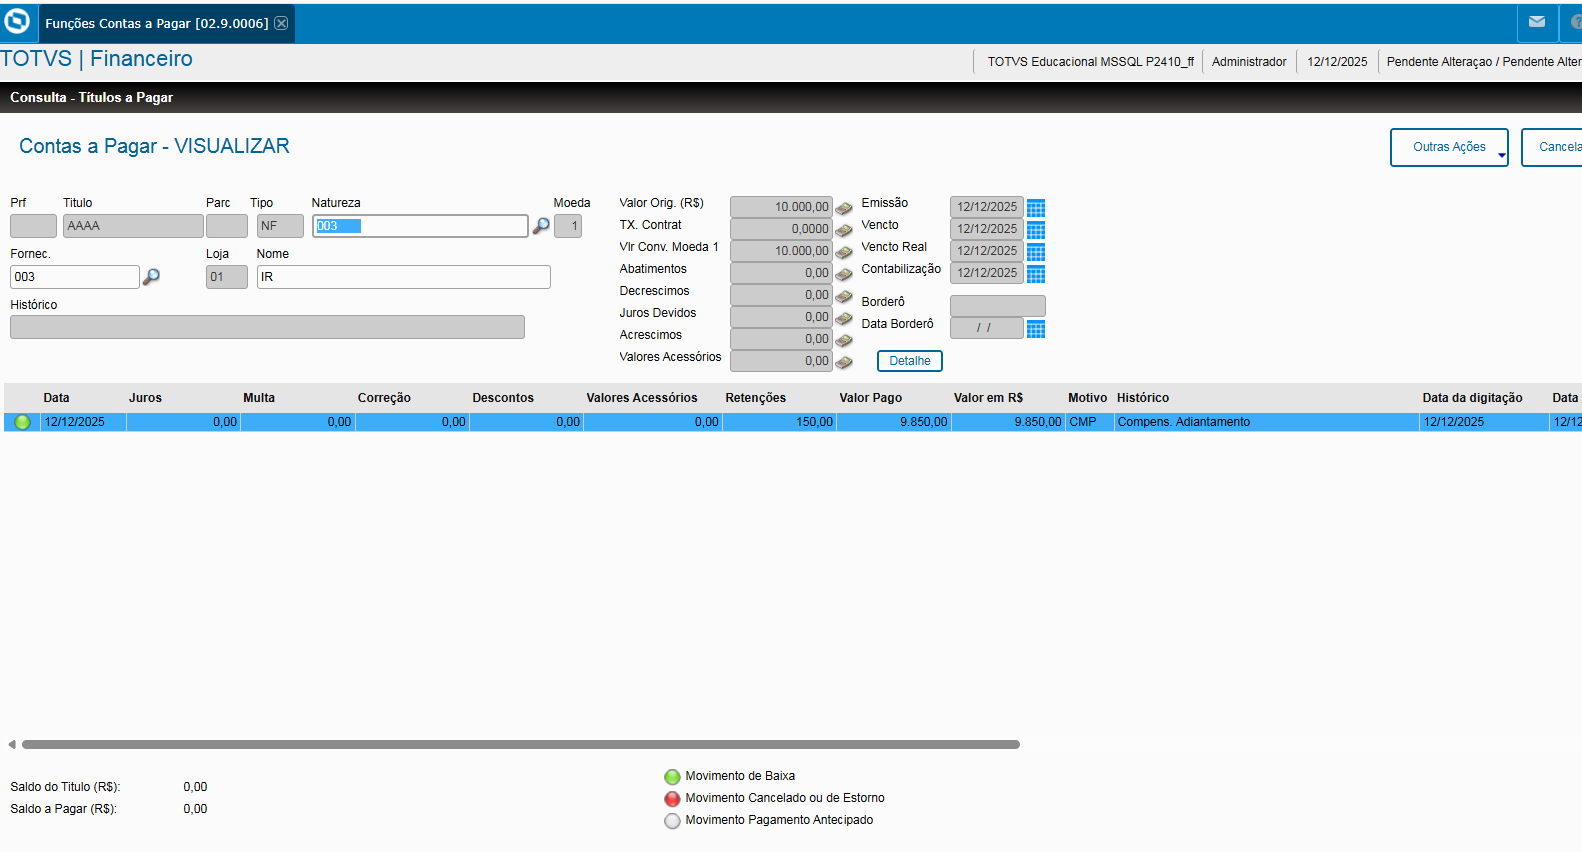
Task: Click money icon beside Decrescimos
Action: point(844,296)
